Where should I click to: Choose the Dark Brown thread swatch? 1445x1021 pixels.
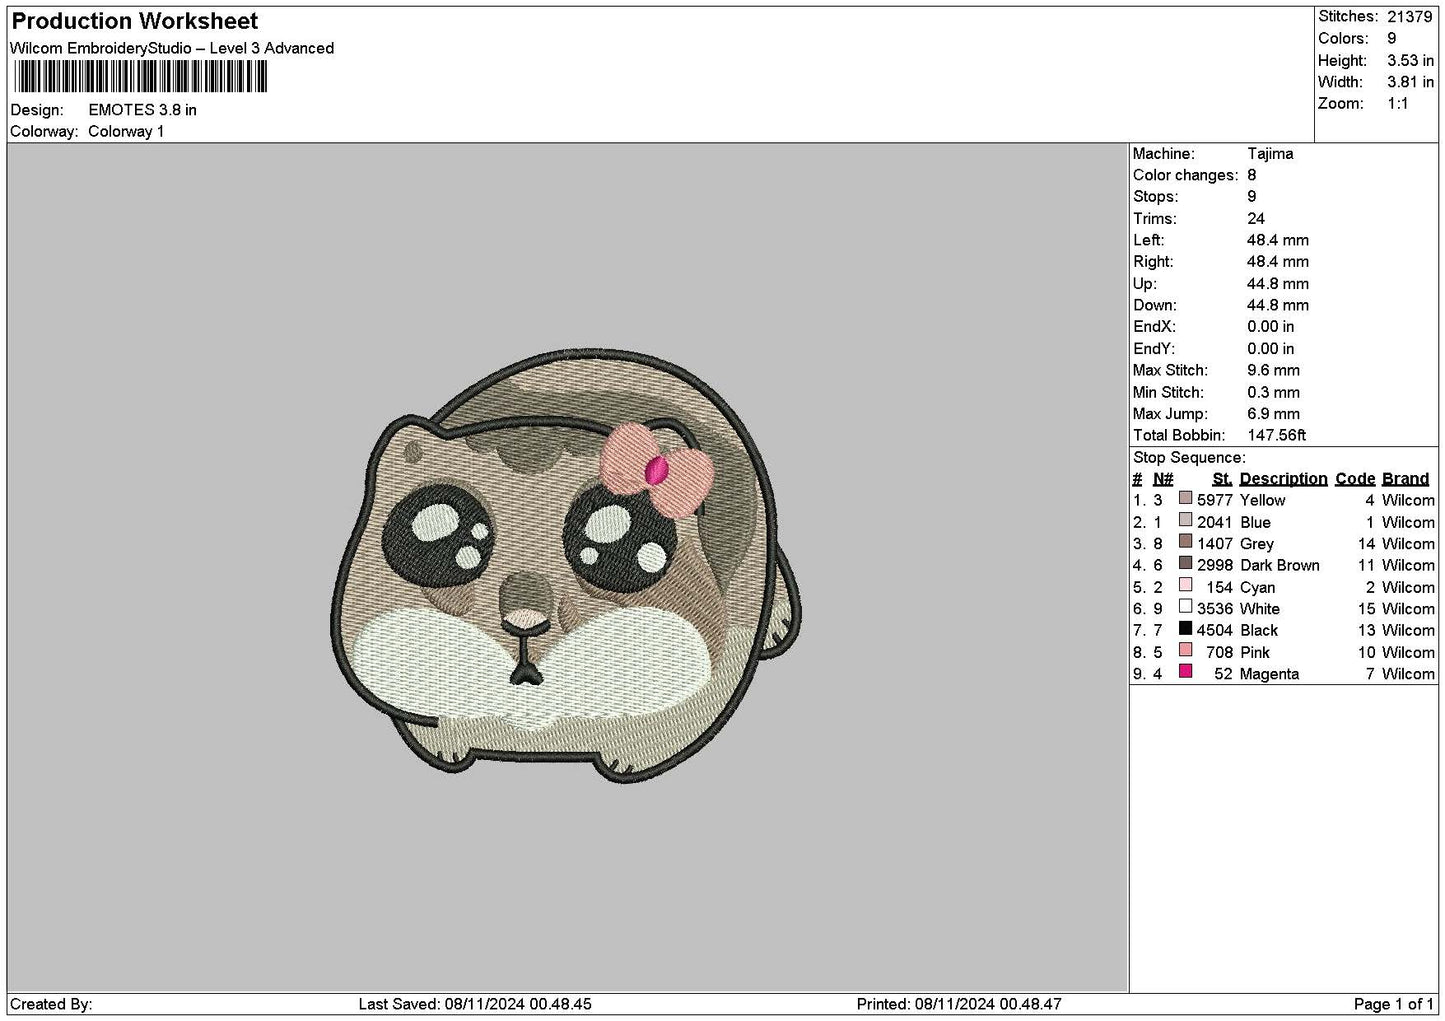[x=1186, y=563]
